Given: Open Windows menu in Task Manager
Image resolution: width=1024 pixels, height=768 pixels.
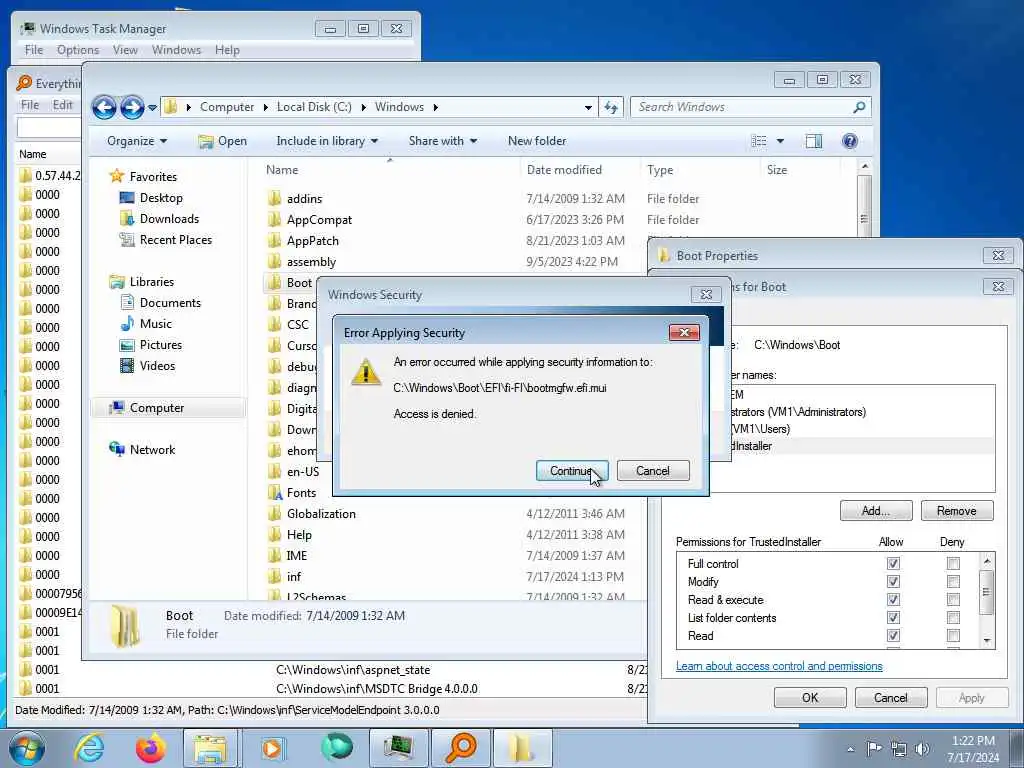Looking at the screenshot, I should (x=176, y=50).
